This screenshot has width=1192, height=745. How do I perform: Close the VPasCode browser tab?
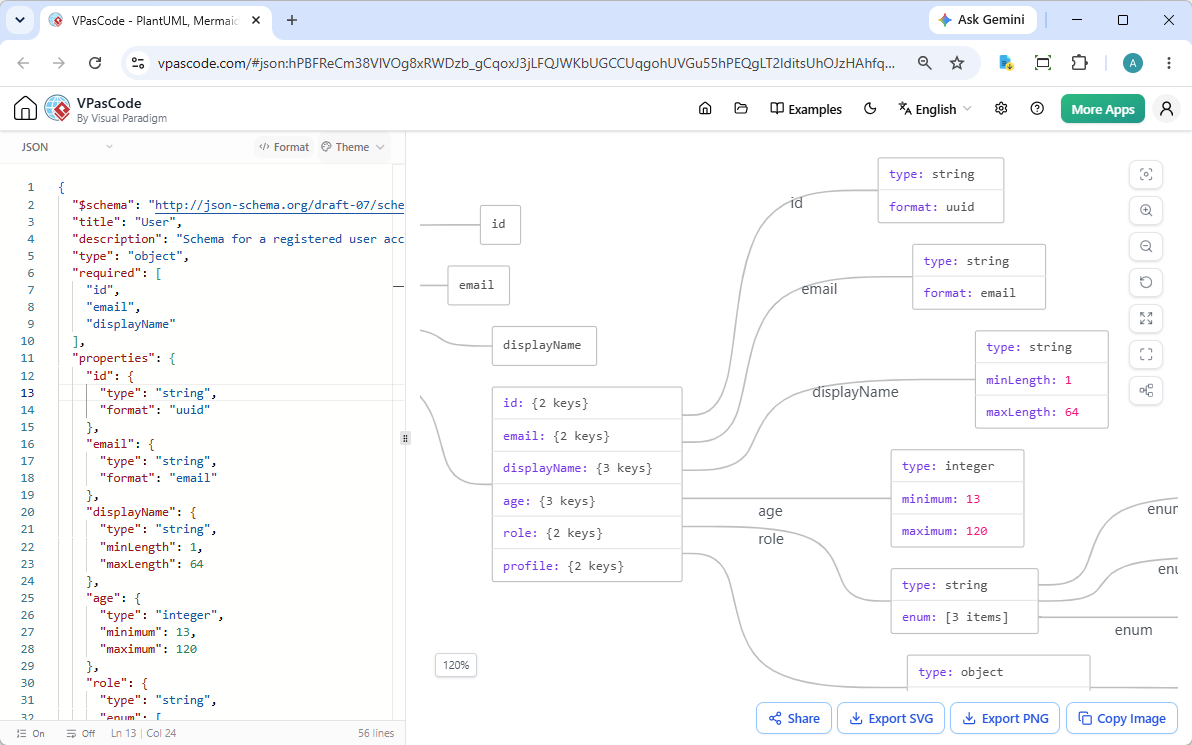point(257,21)
